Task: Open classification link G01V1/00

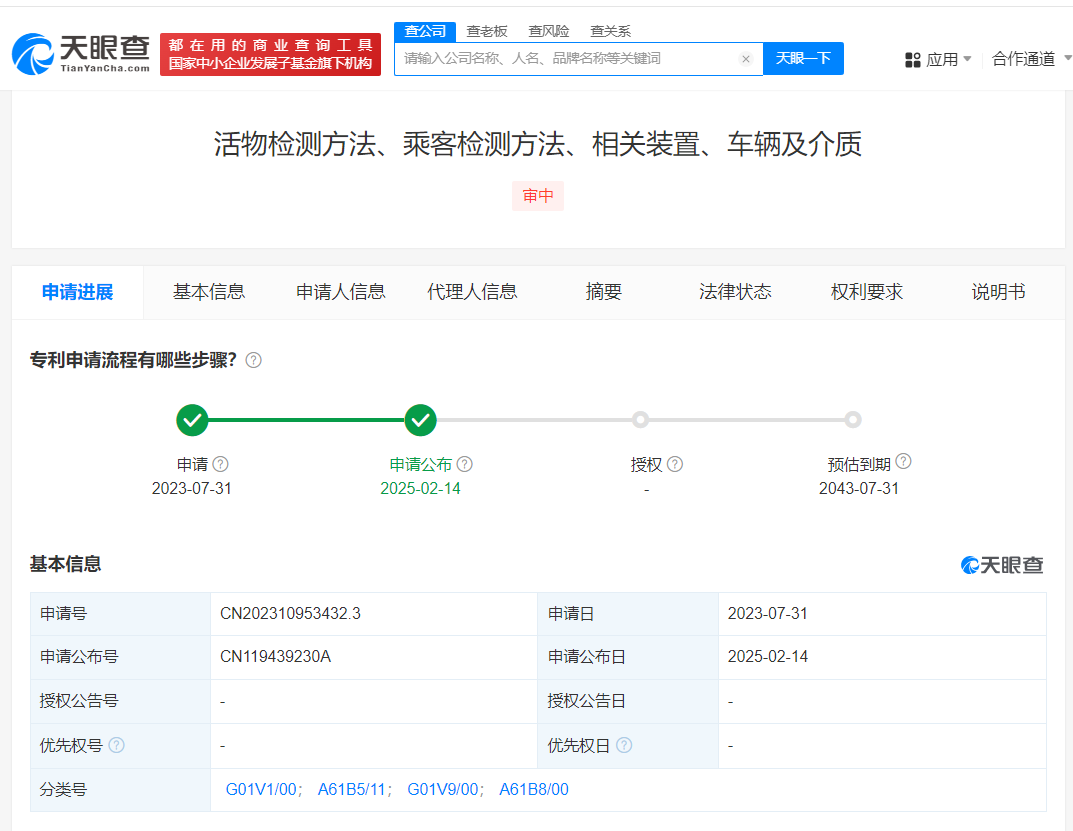Action: (262, 789)
